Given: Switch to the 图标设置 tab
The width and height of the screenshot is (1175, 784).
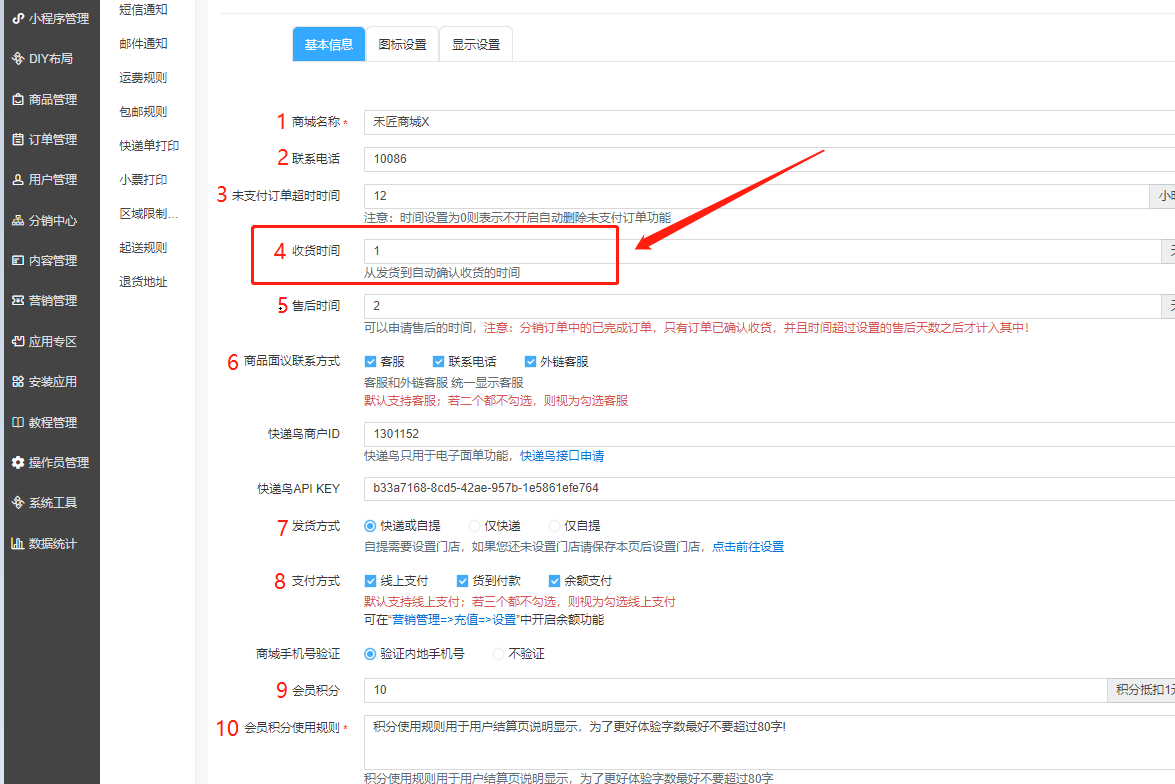Looking at the screenshot, I should point(402,45).
